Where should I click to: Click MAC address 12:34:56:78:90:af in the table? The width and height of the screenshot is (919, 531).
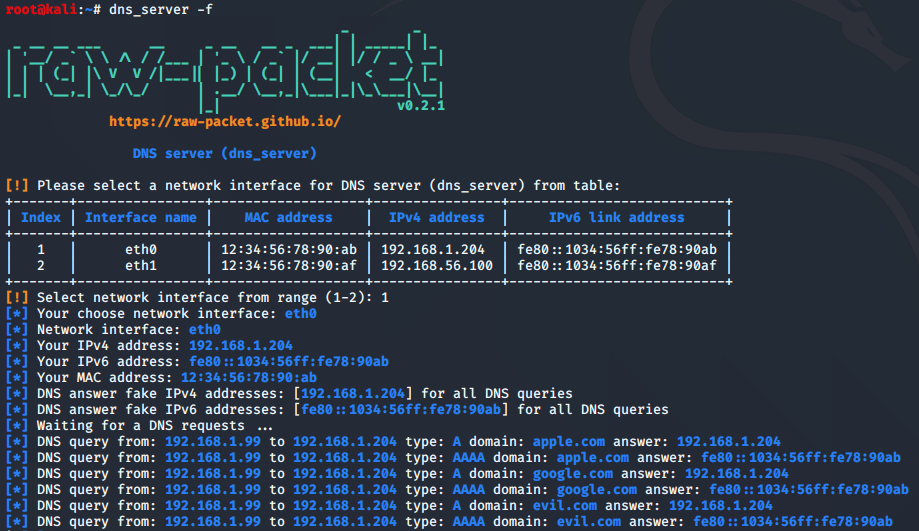coord(288,266)
